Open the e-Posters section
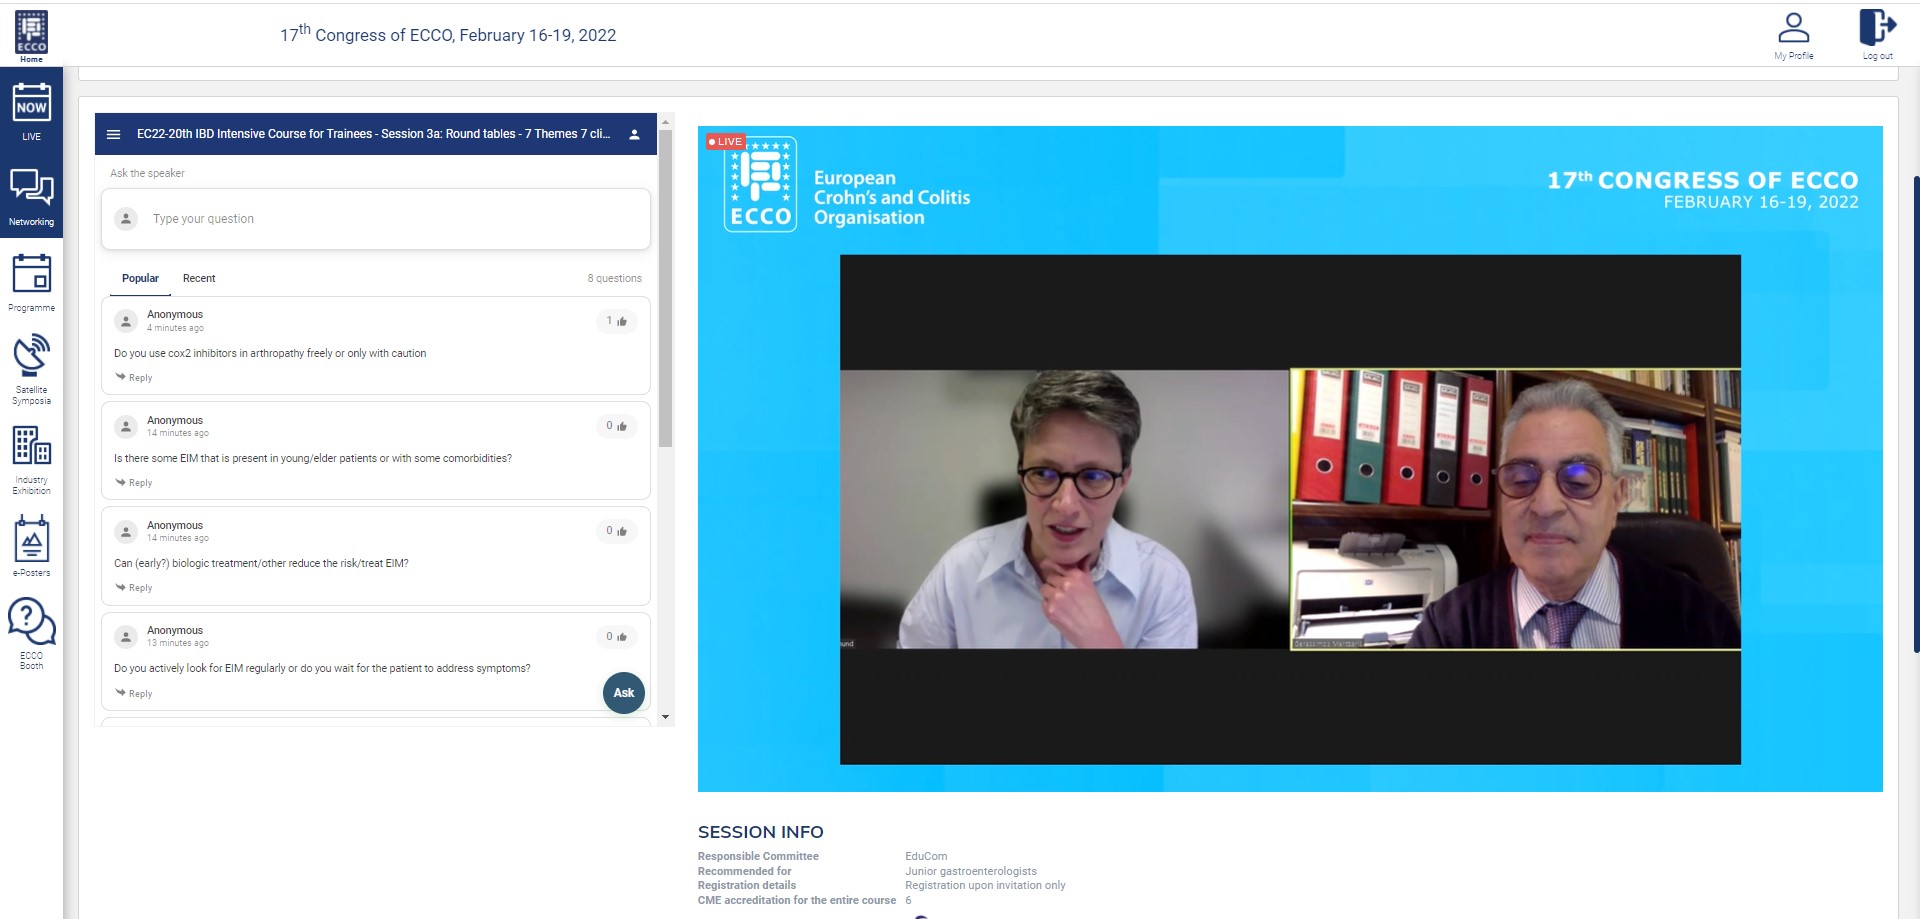Viewport: 1920px width, 919px height. (x=31, y=546)
